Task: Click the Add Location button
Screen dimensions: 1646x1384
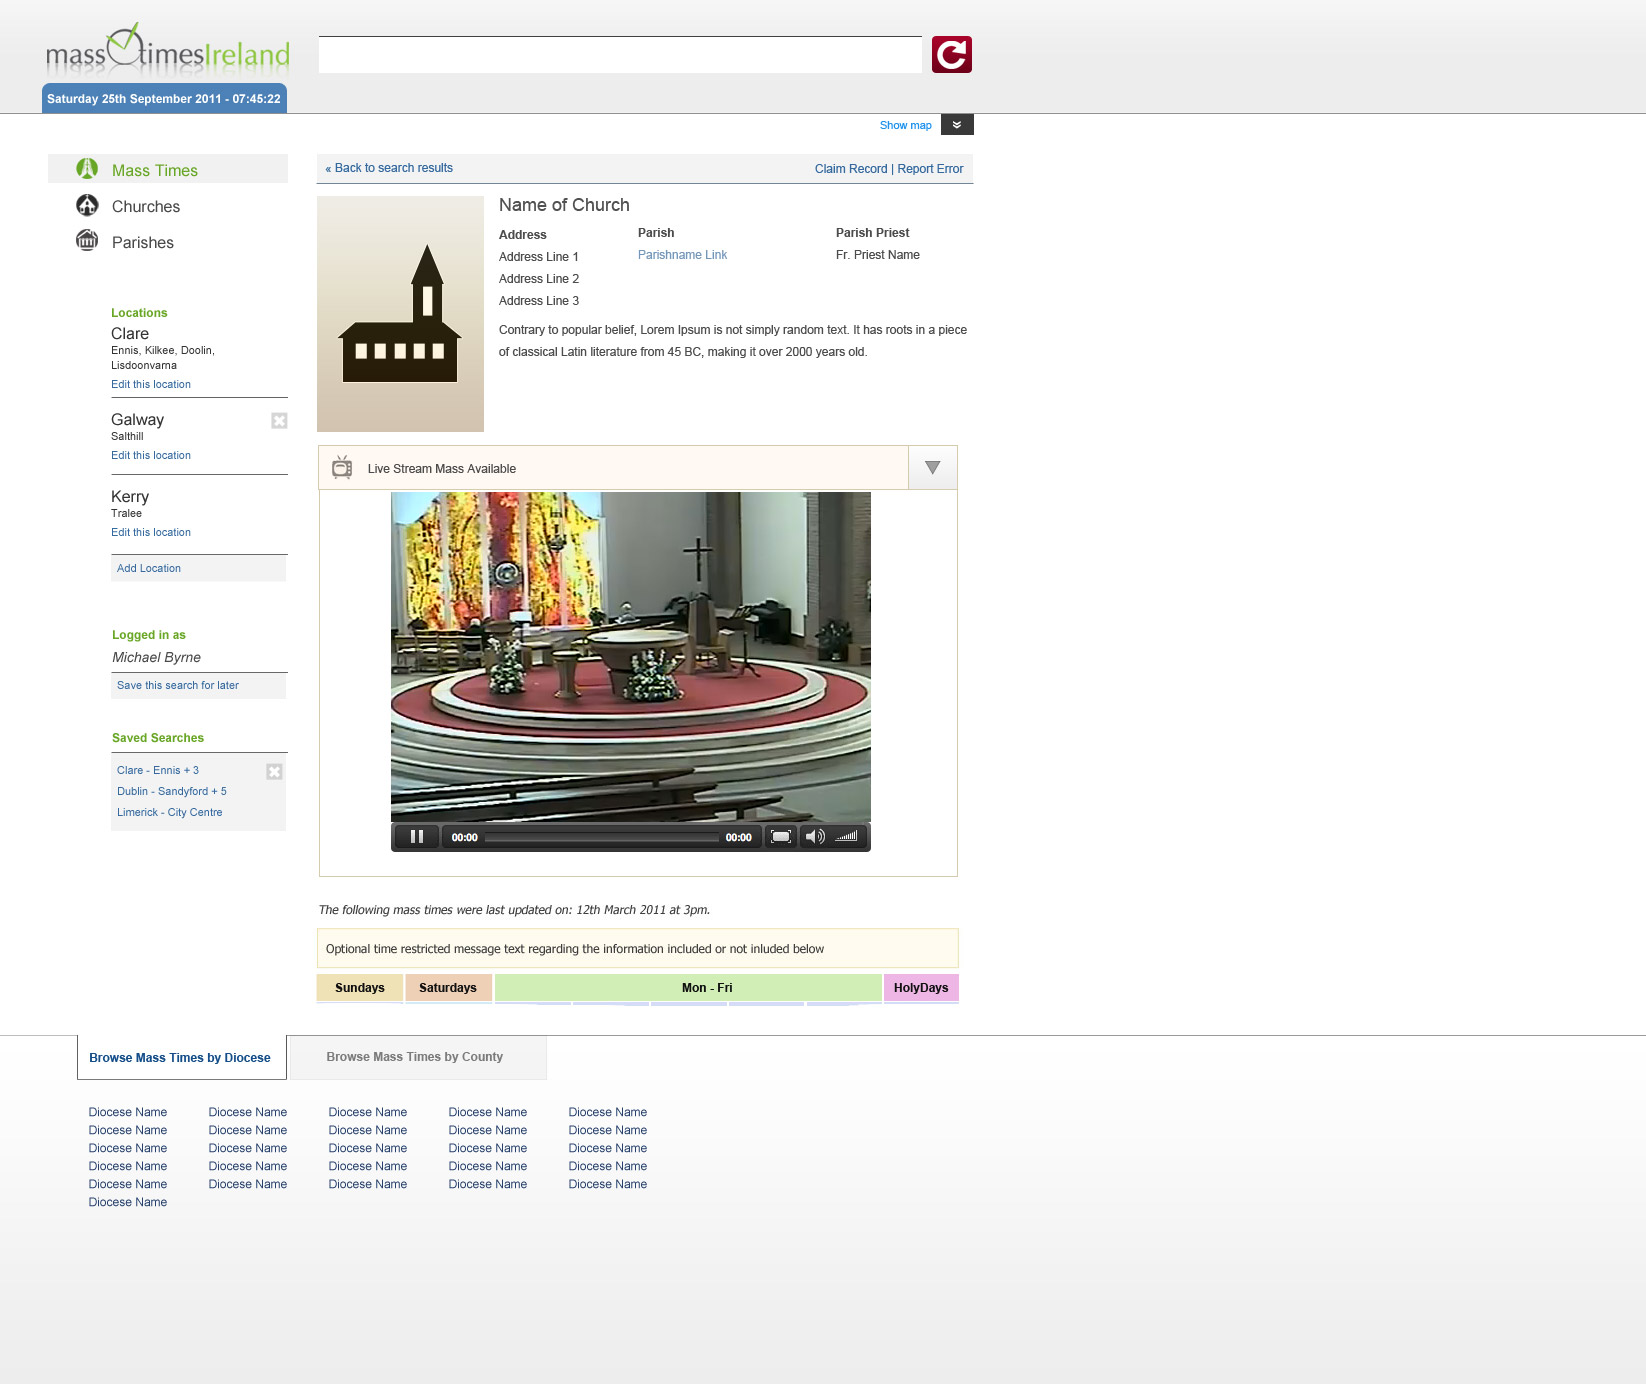Action: click(149, 568)
